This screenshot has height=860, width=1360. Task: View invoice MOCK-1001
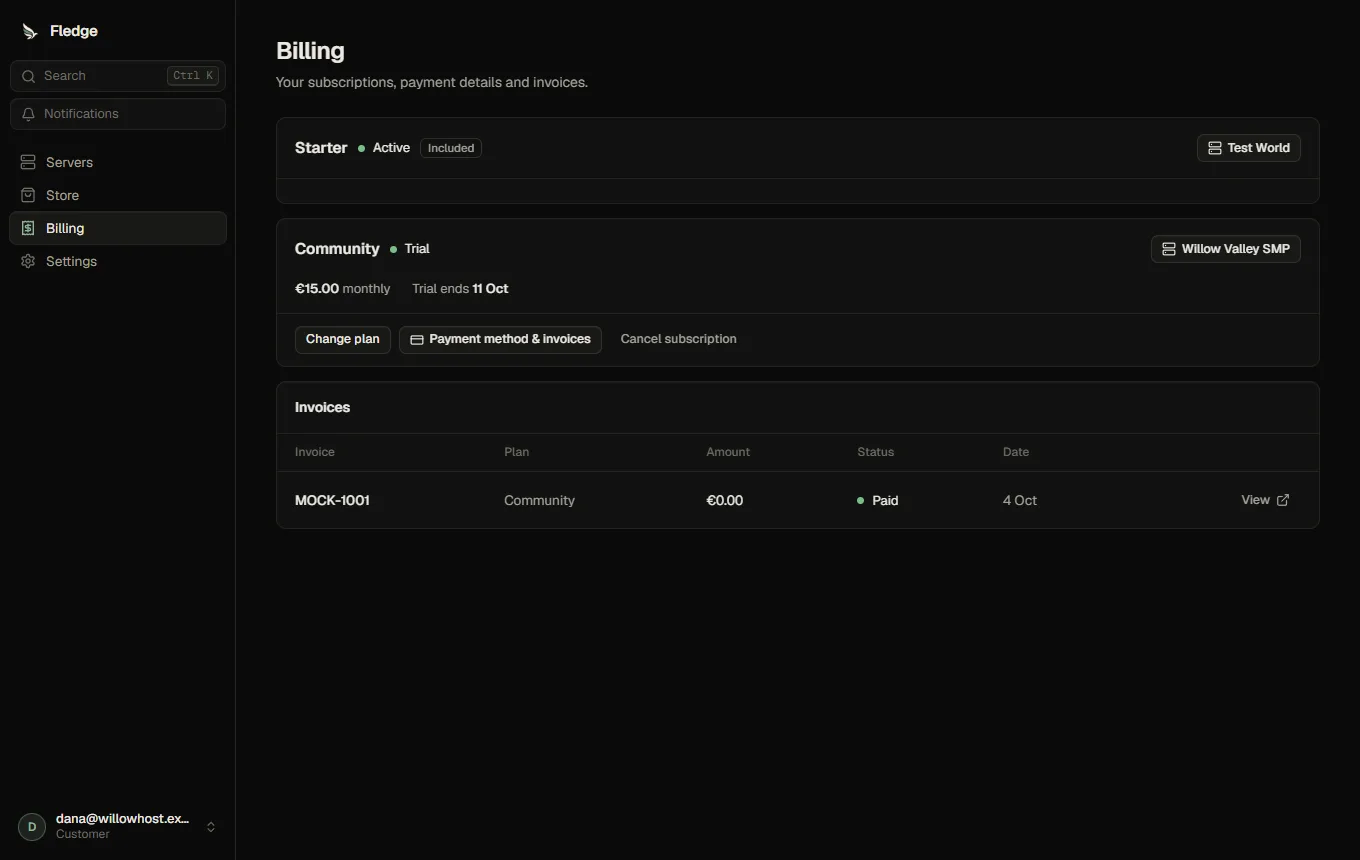1265,500
